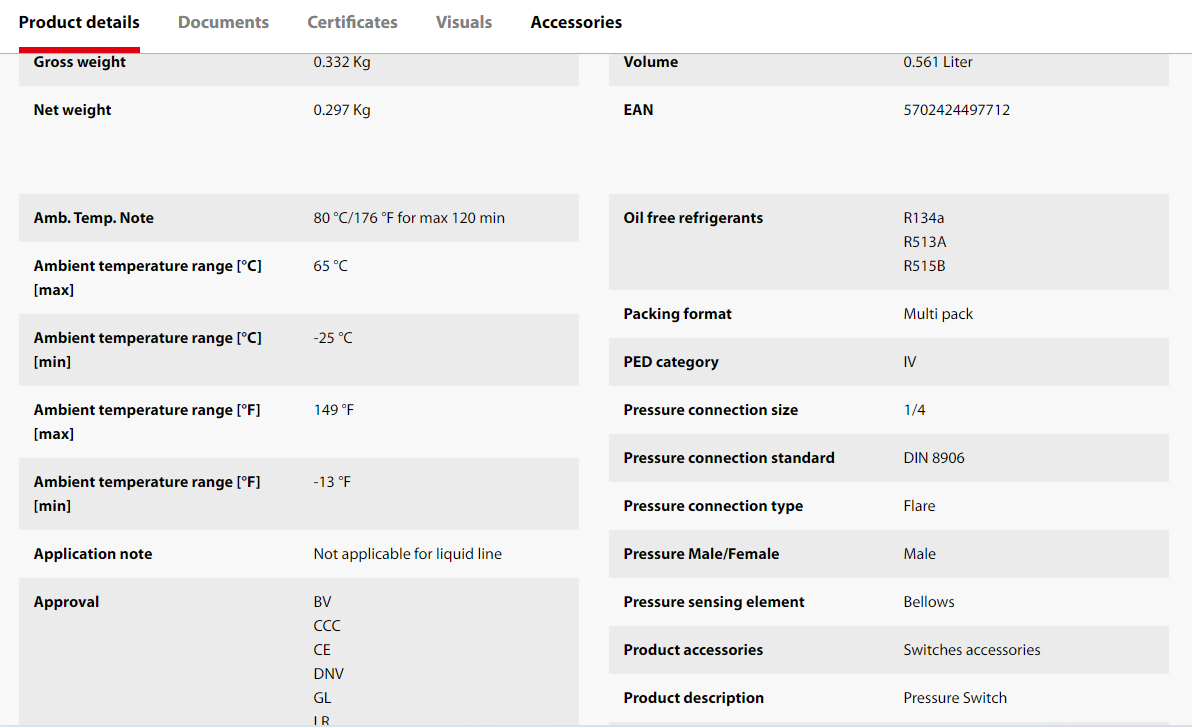Screen dimensions: 1192x727
Task: Click the Product details tab
Action: 79,22
